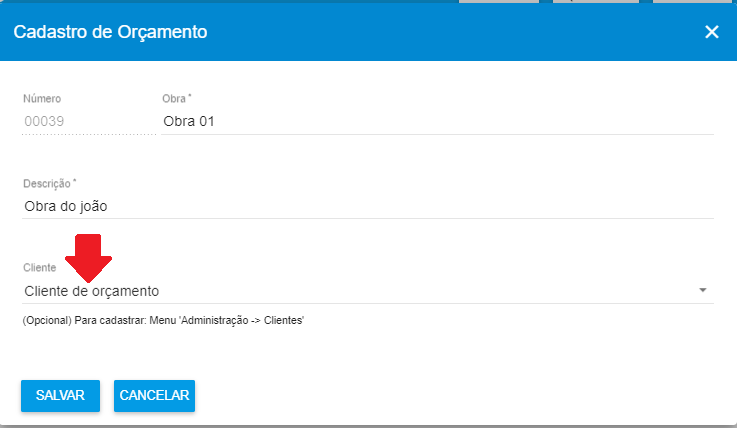
Task: Close the Cadastro de Orçamento dialog
Action: click(x=712, y=32)
